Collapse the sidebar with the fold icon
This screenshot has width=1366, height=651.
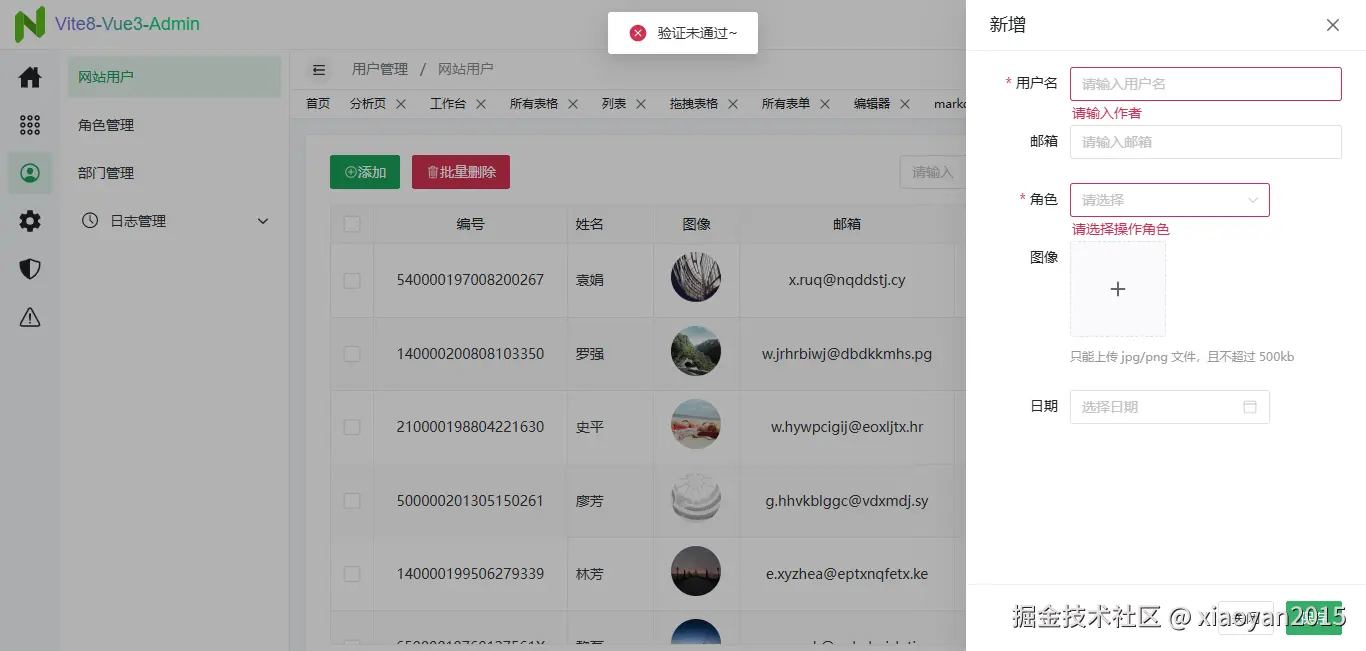(x=319, y=70)
